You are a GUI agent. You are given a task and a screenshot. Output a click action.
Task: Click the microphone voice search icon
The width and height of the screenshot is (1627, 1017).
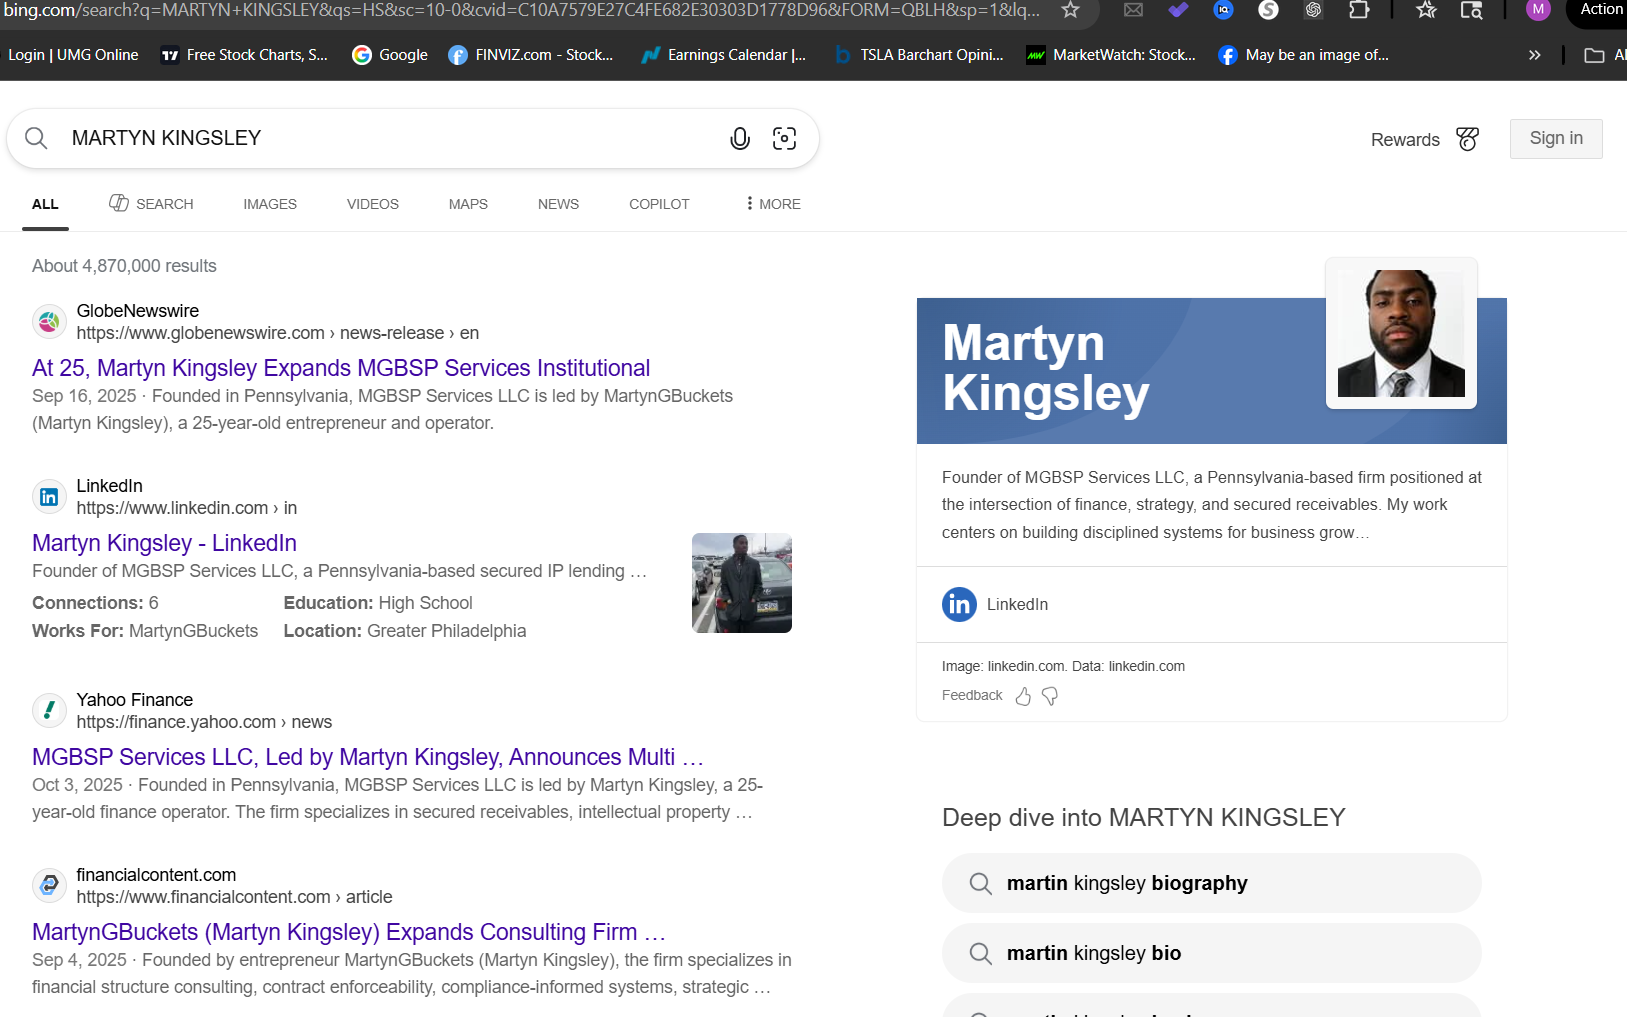pos(739,139)
